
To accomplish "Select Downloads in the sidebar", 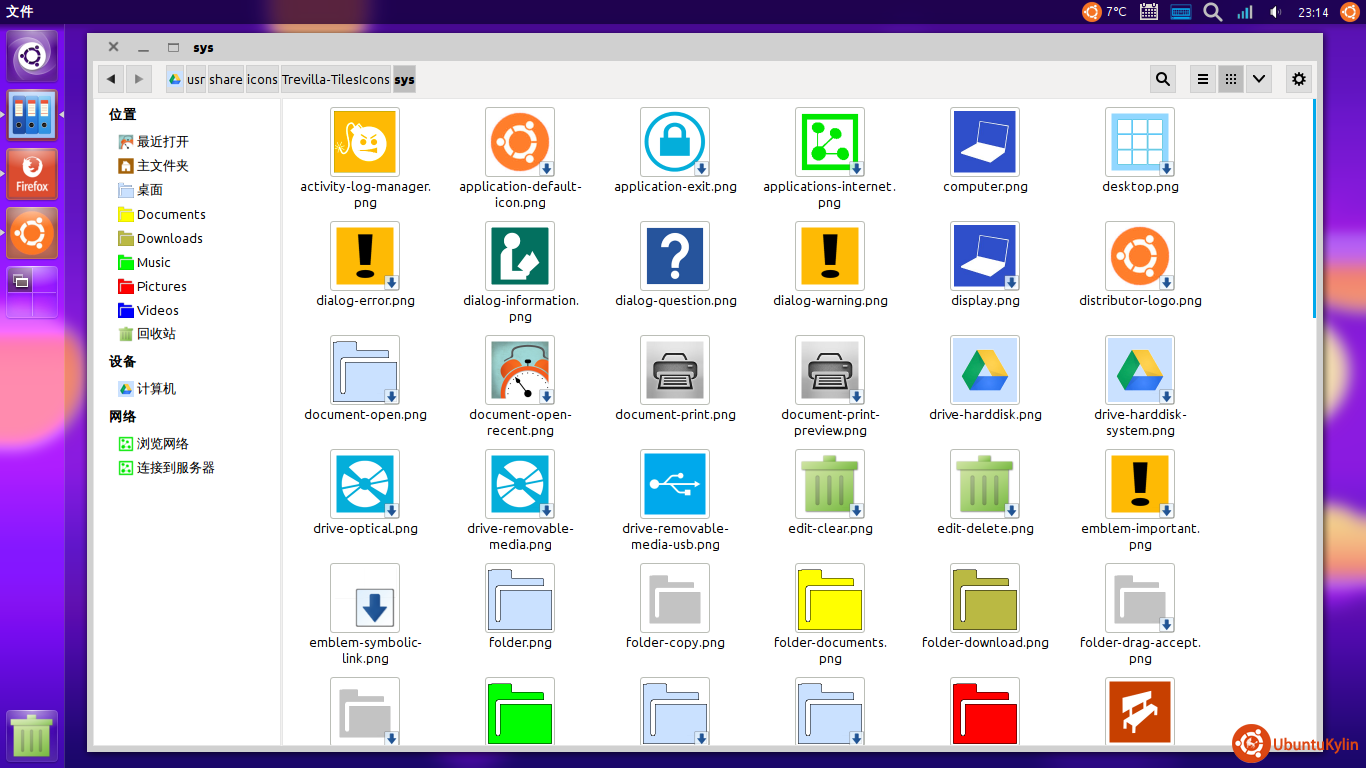I will click(169, 238).
